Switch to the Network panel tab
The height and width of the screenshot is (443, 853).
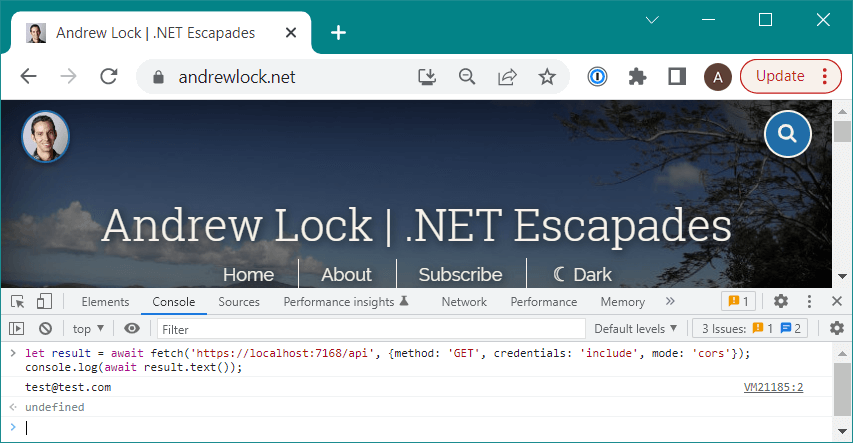click(x=464, y=302)
